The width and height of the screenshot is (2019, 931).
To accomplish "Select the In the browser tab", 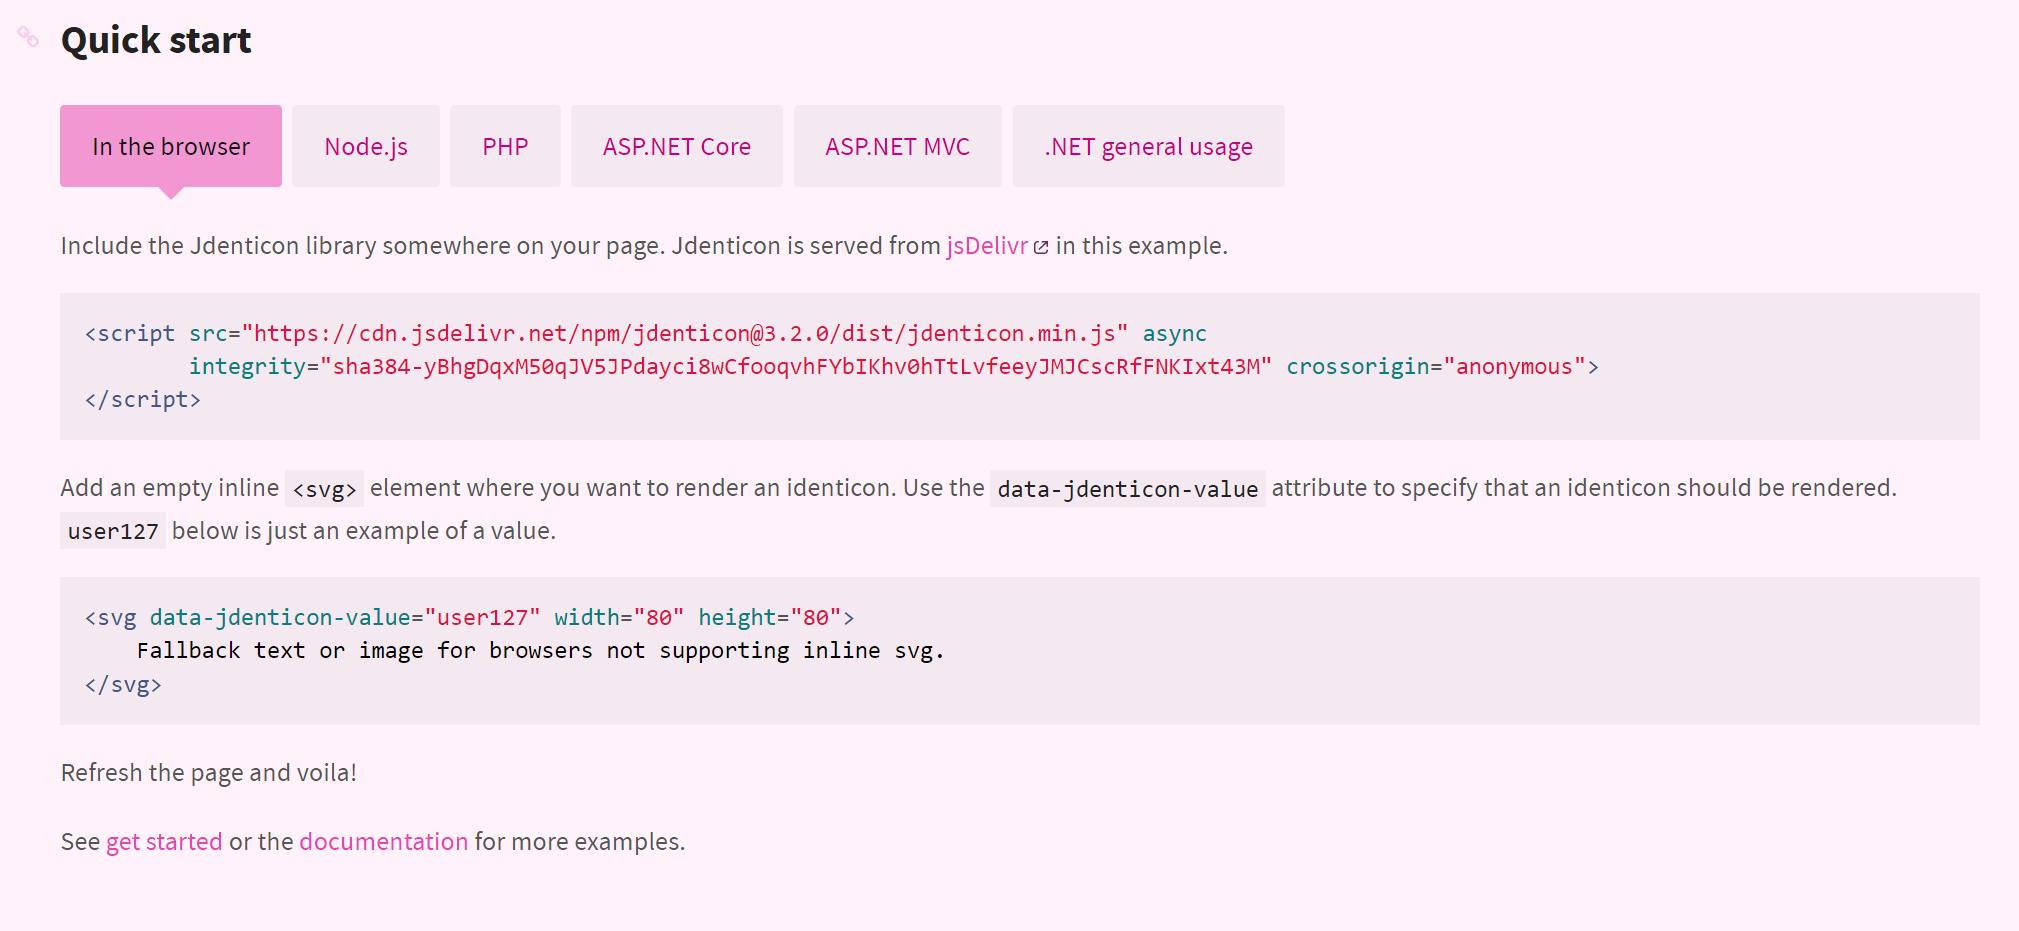I will (171, 146).
